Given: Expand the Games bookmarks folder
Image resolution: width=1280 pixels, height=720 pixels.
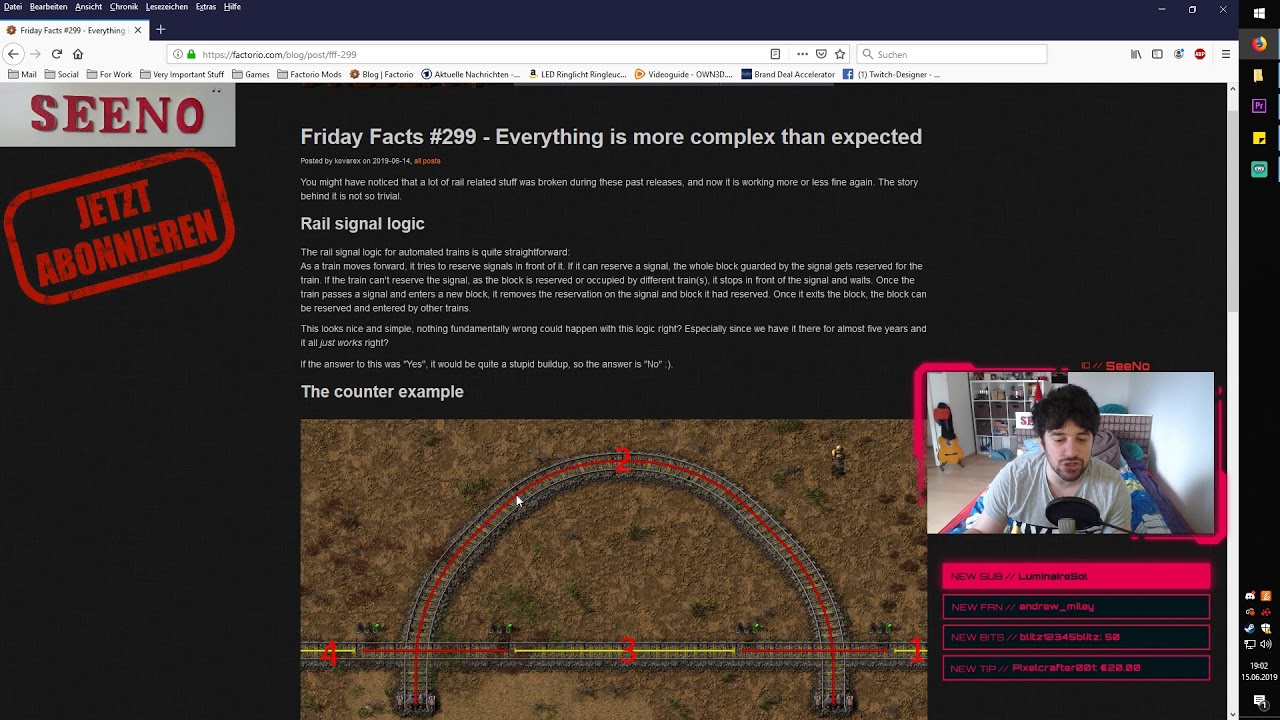Looking at the screenshot, I should [x=251, y=74].
